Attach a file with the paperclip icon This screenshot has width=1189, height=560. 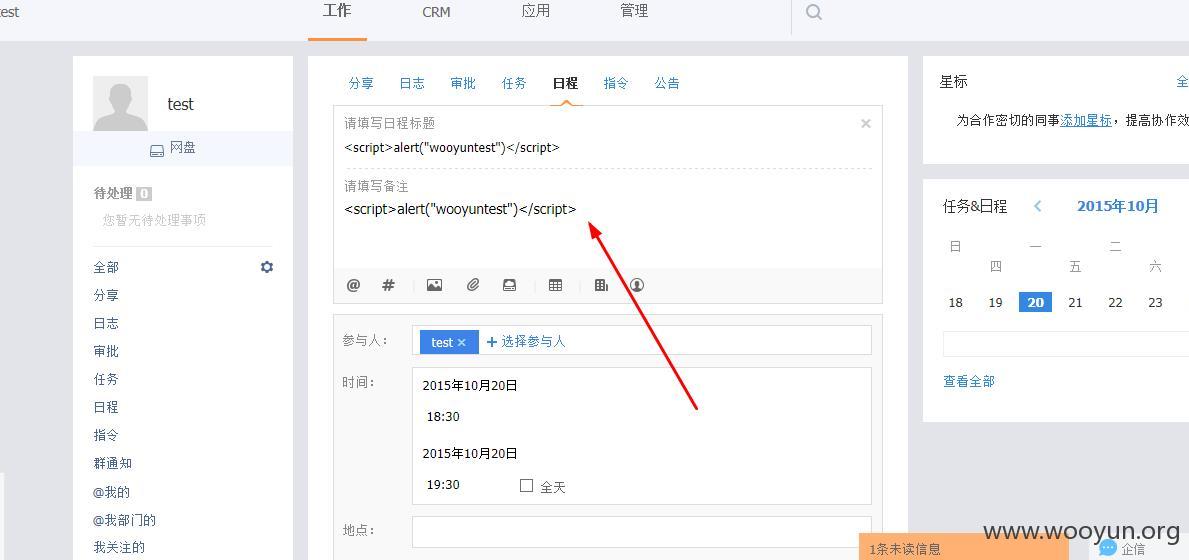tap(473, 285)
